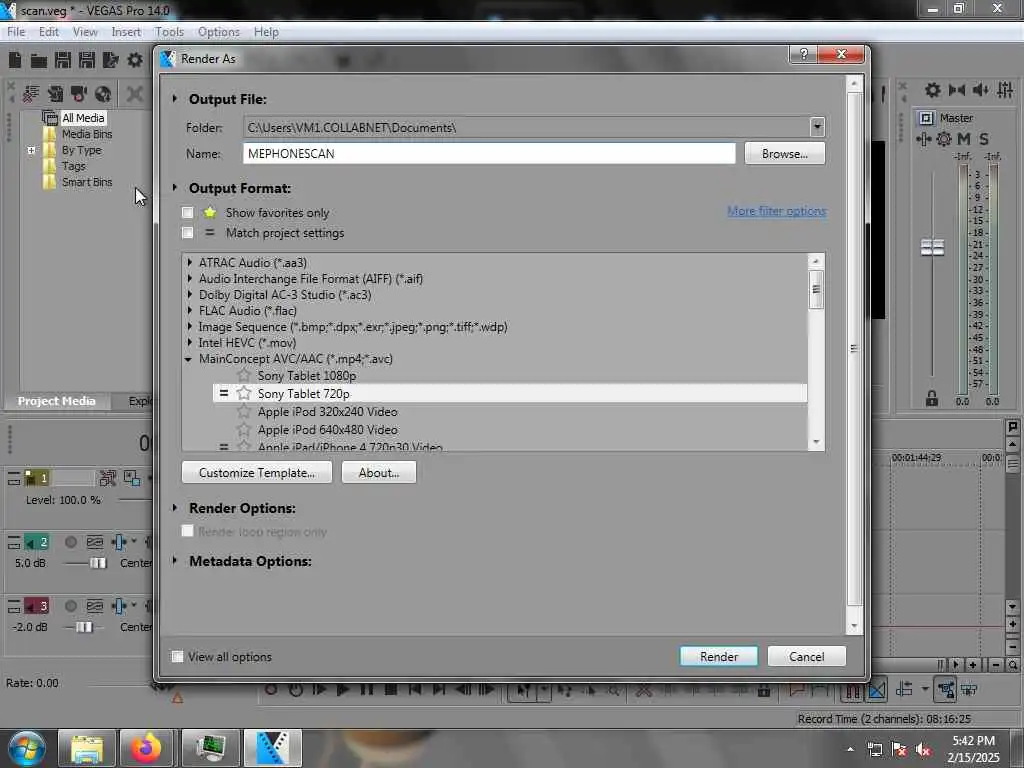The image size is (1024, 768).
Task: Toggle Master bus Solo (S) button
Action: [984, 139]
